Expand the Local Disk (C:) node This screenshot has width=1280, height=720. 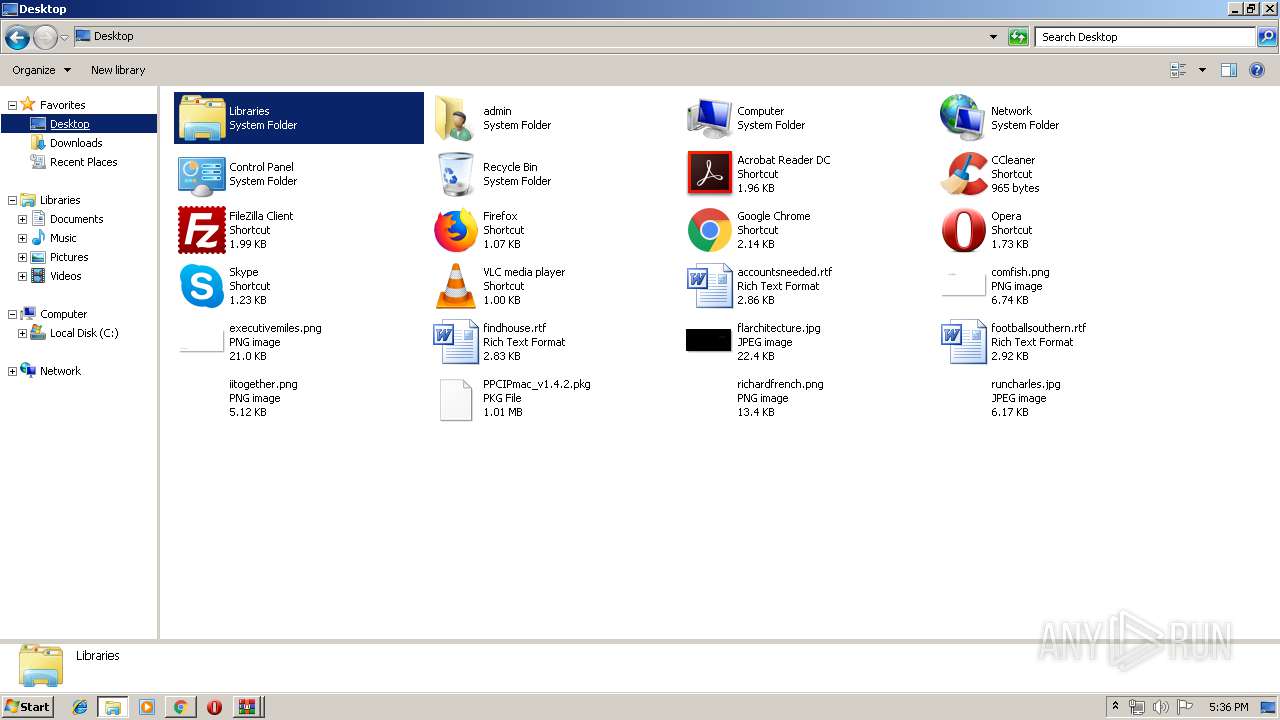click(22, 333)
